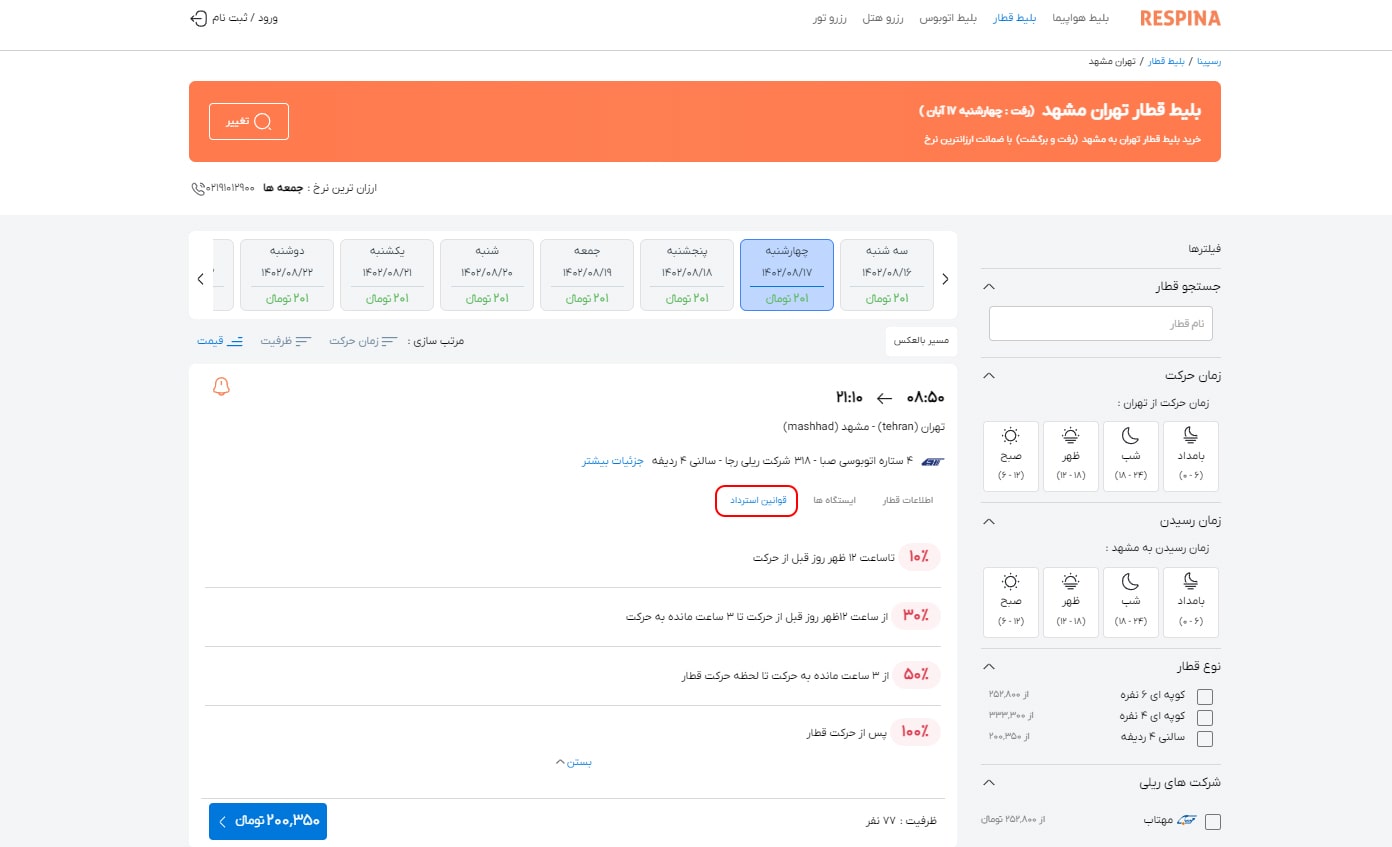Check the مهتاب railway company checkbox

click(x=1213, y=821)
